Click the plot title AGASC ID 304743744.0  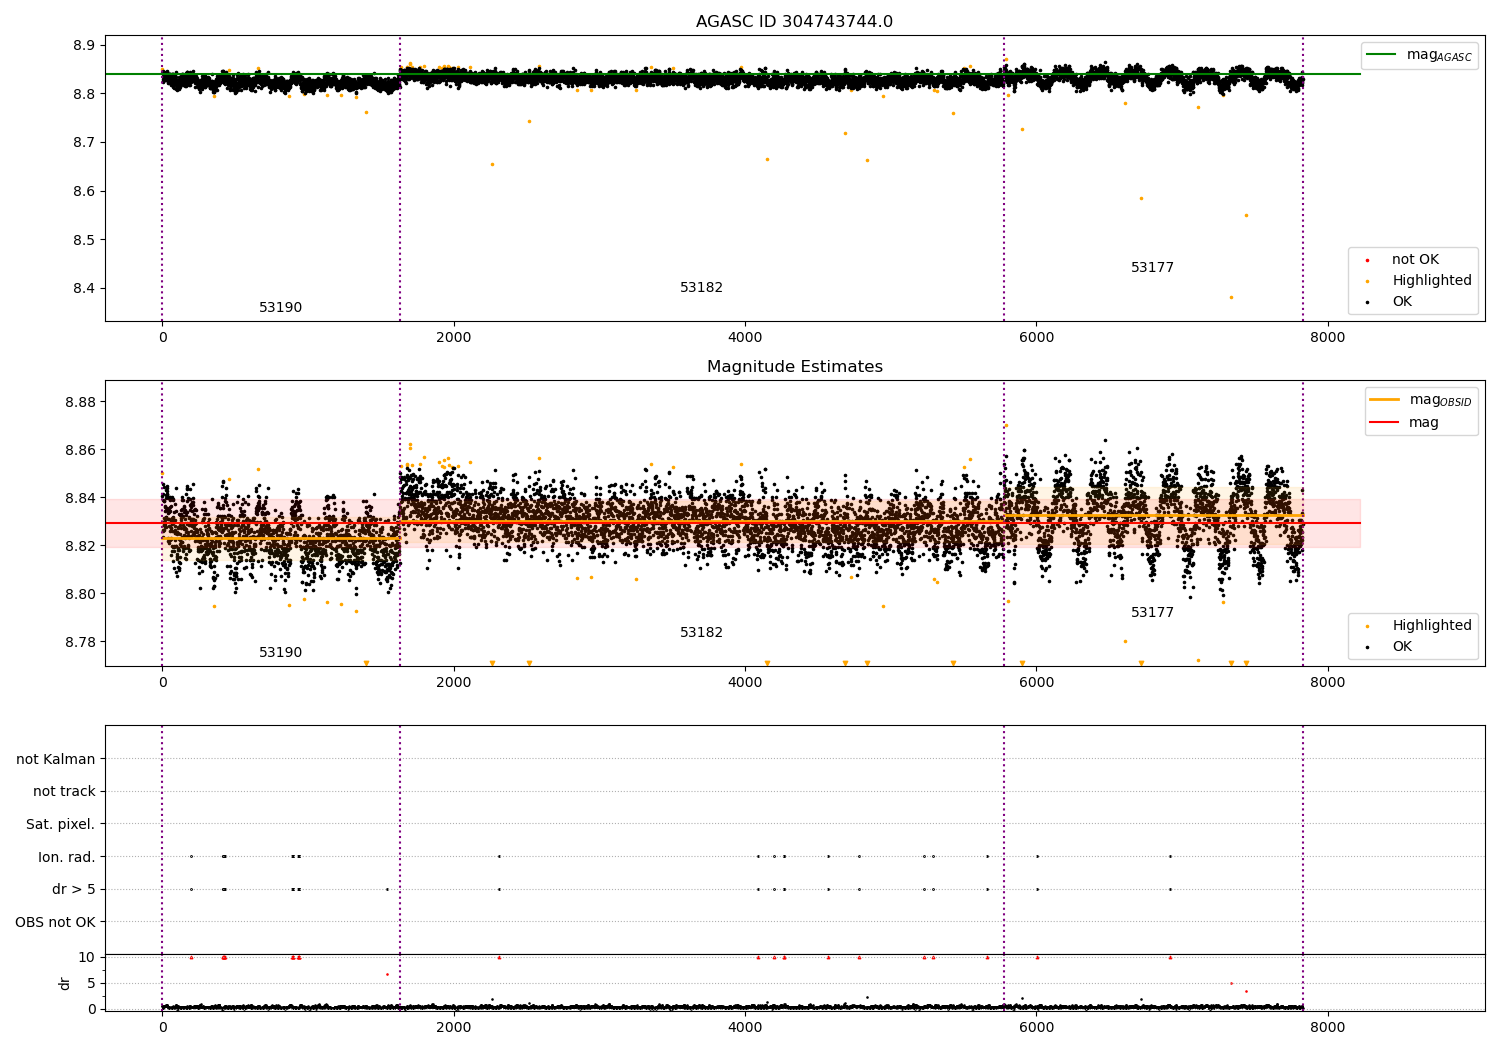pyautogui.click(x=794, y=22)
